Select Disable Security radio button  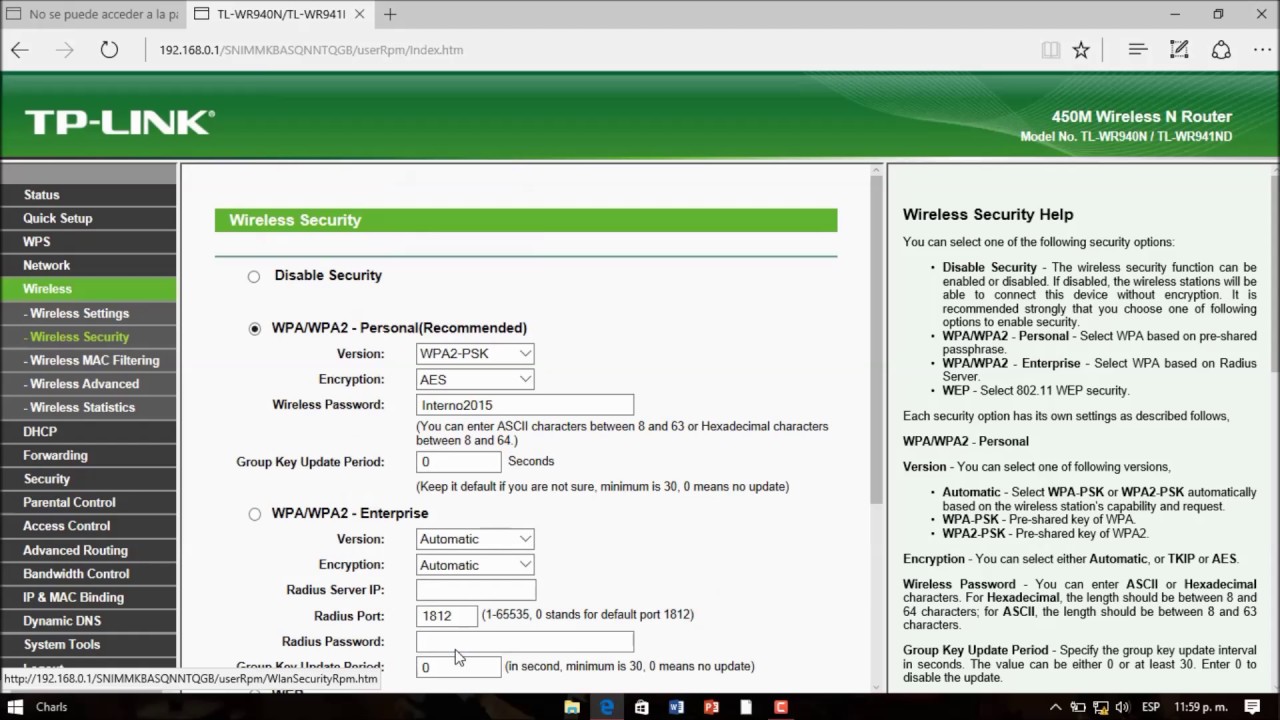[x=254, y=276]
